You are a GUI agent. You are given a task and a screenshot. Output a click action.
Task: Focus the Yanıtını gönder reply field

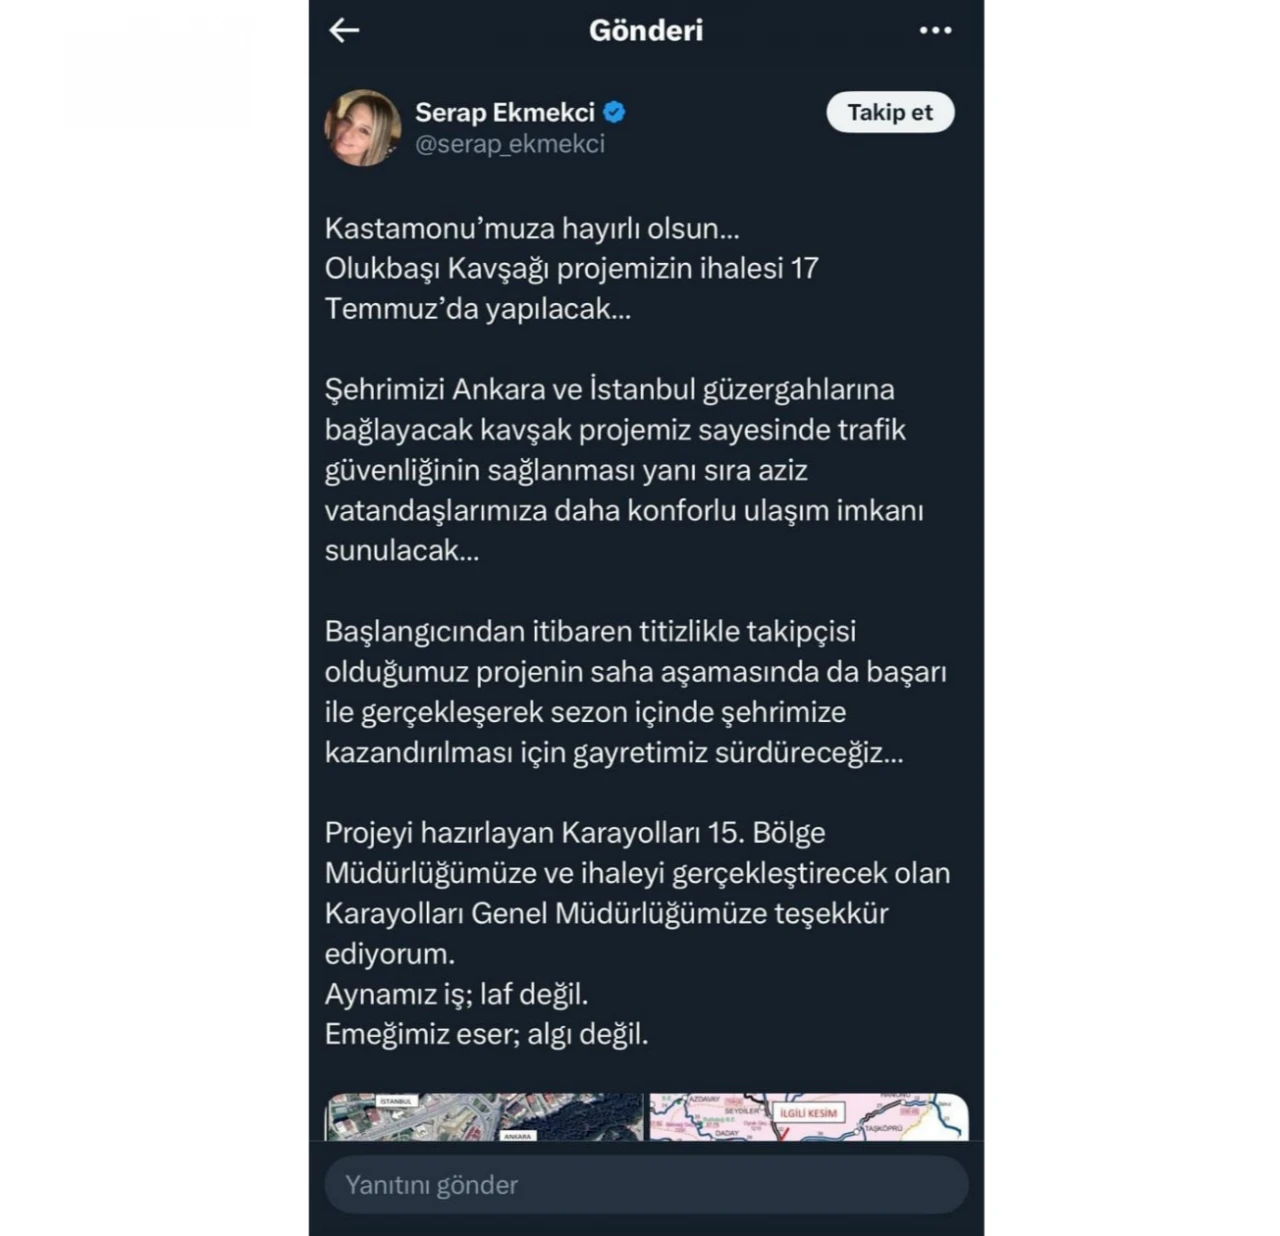(646, 1185)
